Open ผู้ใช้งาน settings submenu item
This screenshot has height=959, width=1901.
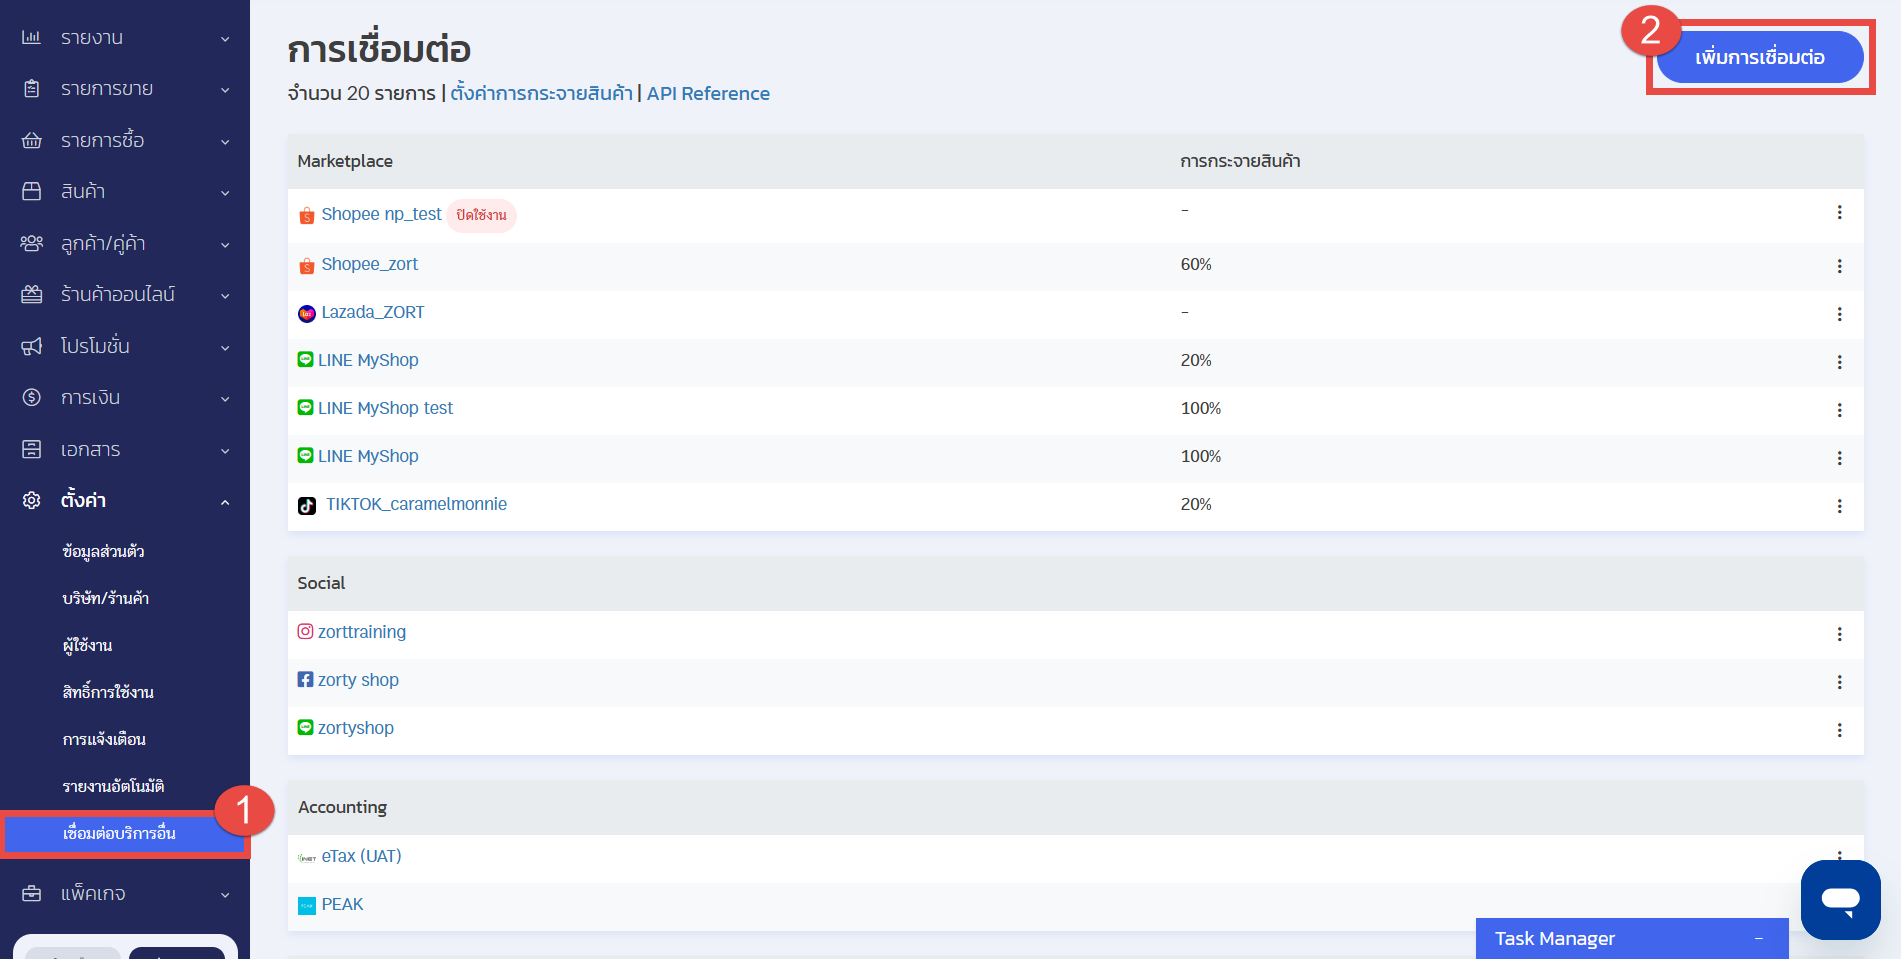coord(87,645)
